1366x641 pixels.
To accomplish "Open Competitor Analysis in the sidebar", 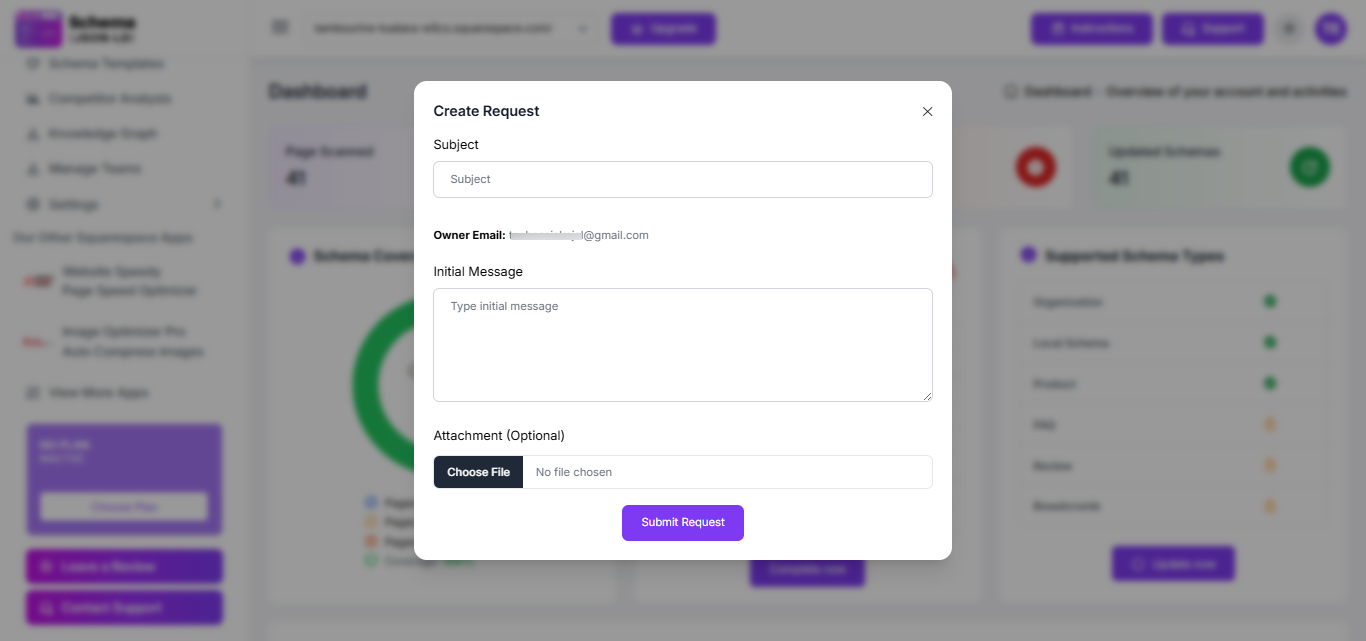I will (x=110, y=99).
